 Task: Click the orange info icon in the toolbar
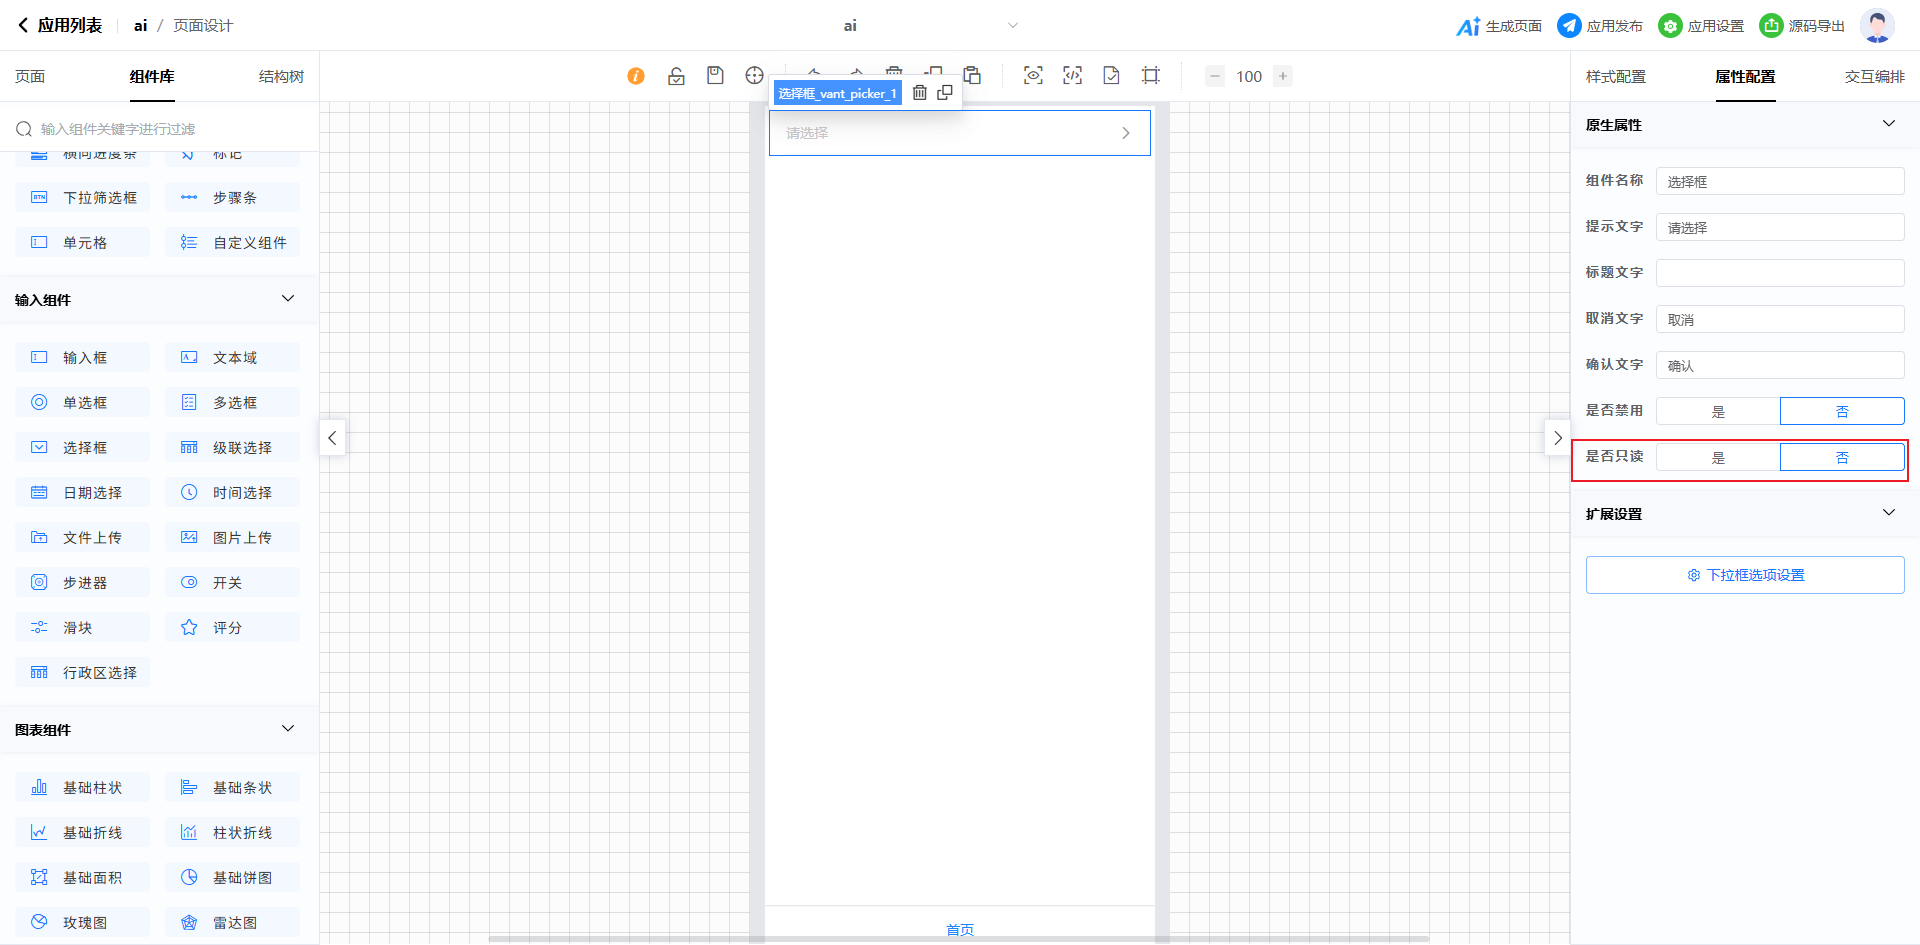click(x=636, y=76)
